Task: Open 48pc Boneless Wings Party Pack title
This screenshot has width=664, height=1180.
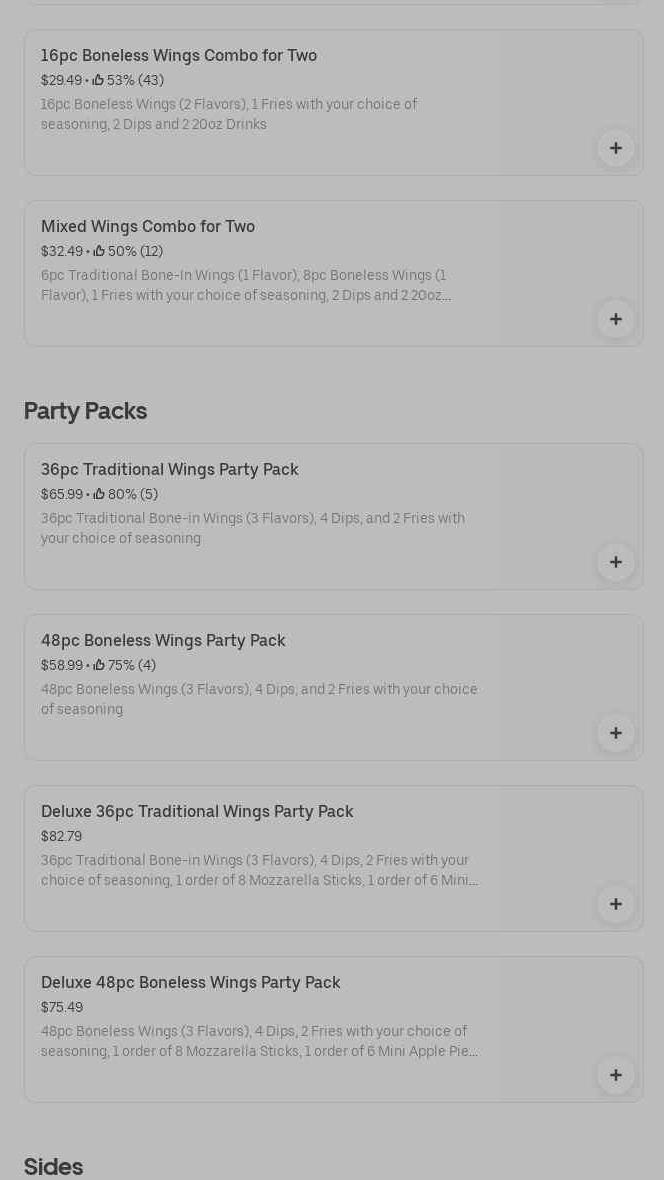Action: click(163, 641)
